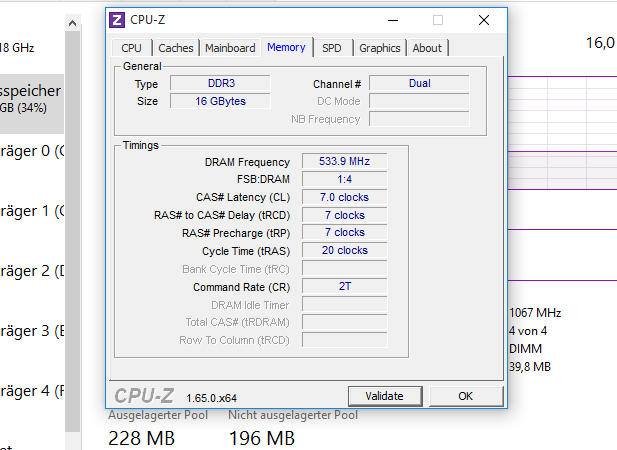The height and width of the screenshot is (450, 617).
Task: Open the CPU tab
Action: coord(131,48)
